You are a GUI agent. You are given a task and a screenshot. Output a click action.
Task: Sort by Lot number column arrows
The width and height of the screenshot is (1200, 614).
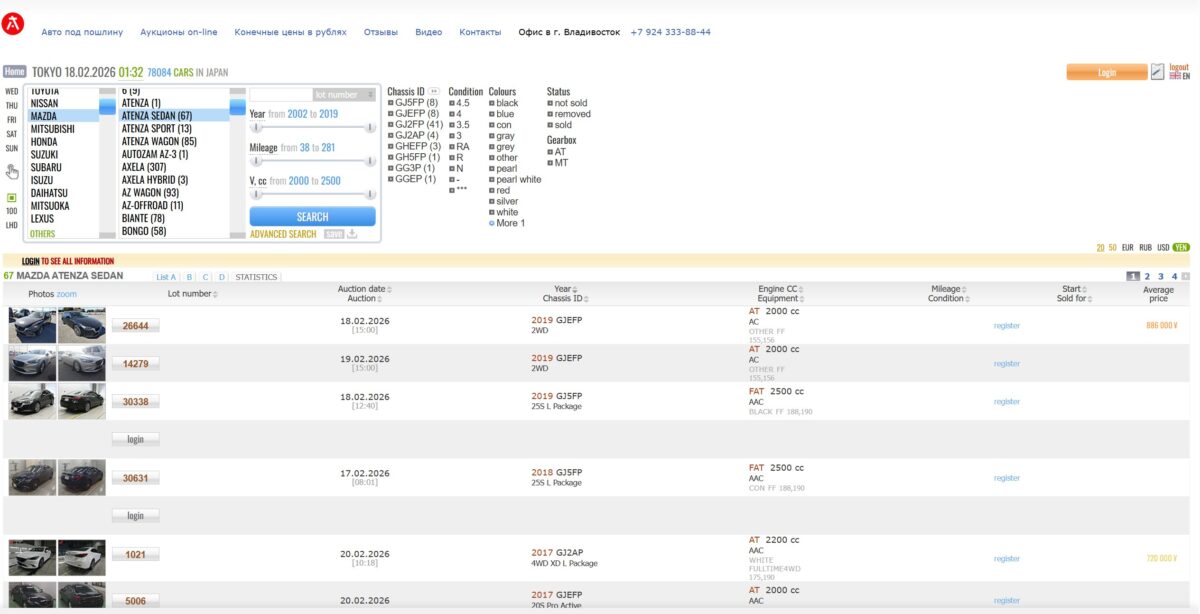215,294
